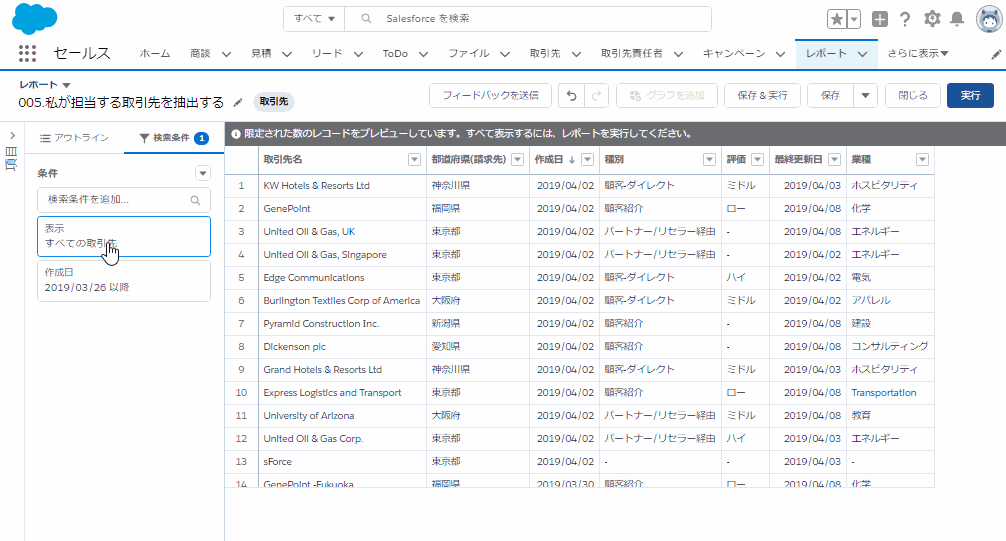This screenshot has height=541, width=1006.
Task: Click the undo arrow button
Action: click(571, 96)
